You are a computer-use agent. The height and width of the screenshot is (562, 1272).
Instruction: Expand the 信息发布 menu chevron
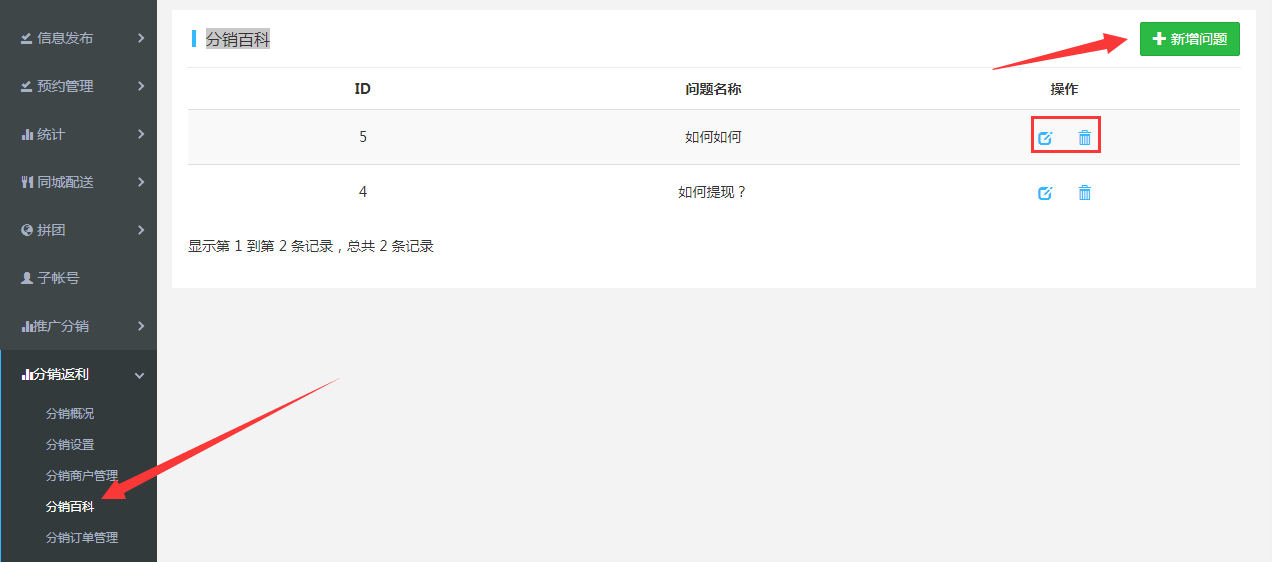141,38
